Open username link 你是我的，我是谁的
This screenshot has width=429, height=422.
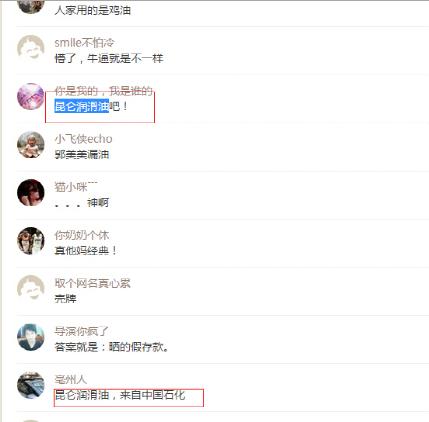tap(103, 91)
